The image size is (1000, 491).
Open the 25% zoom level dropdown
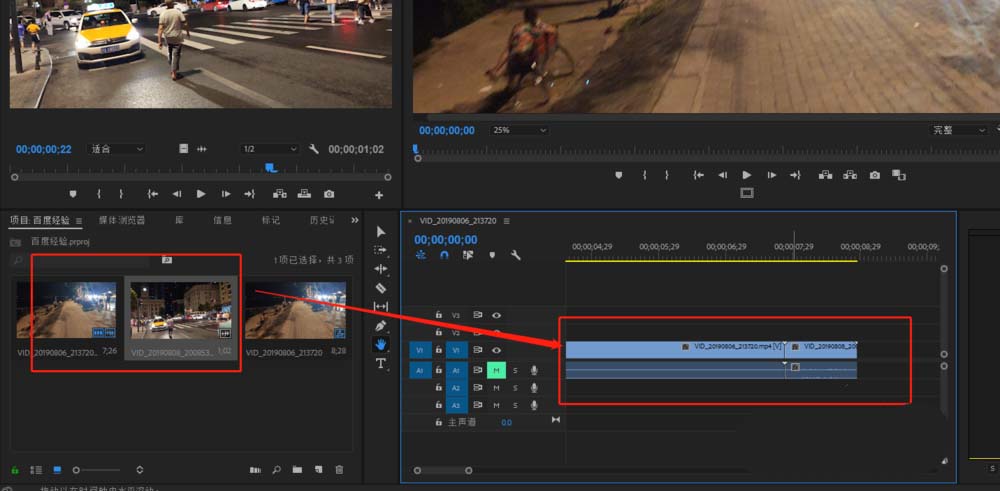pos(520,130)
